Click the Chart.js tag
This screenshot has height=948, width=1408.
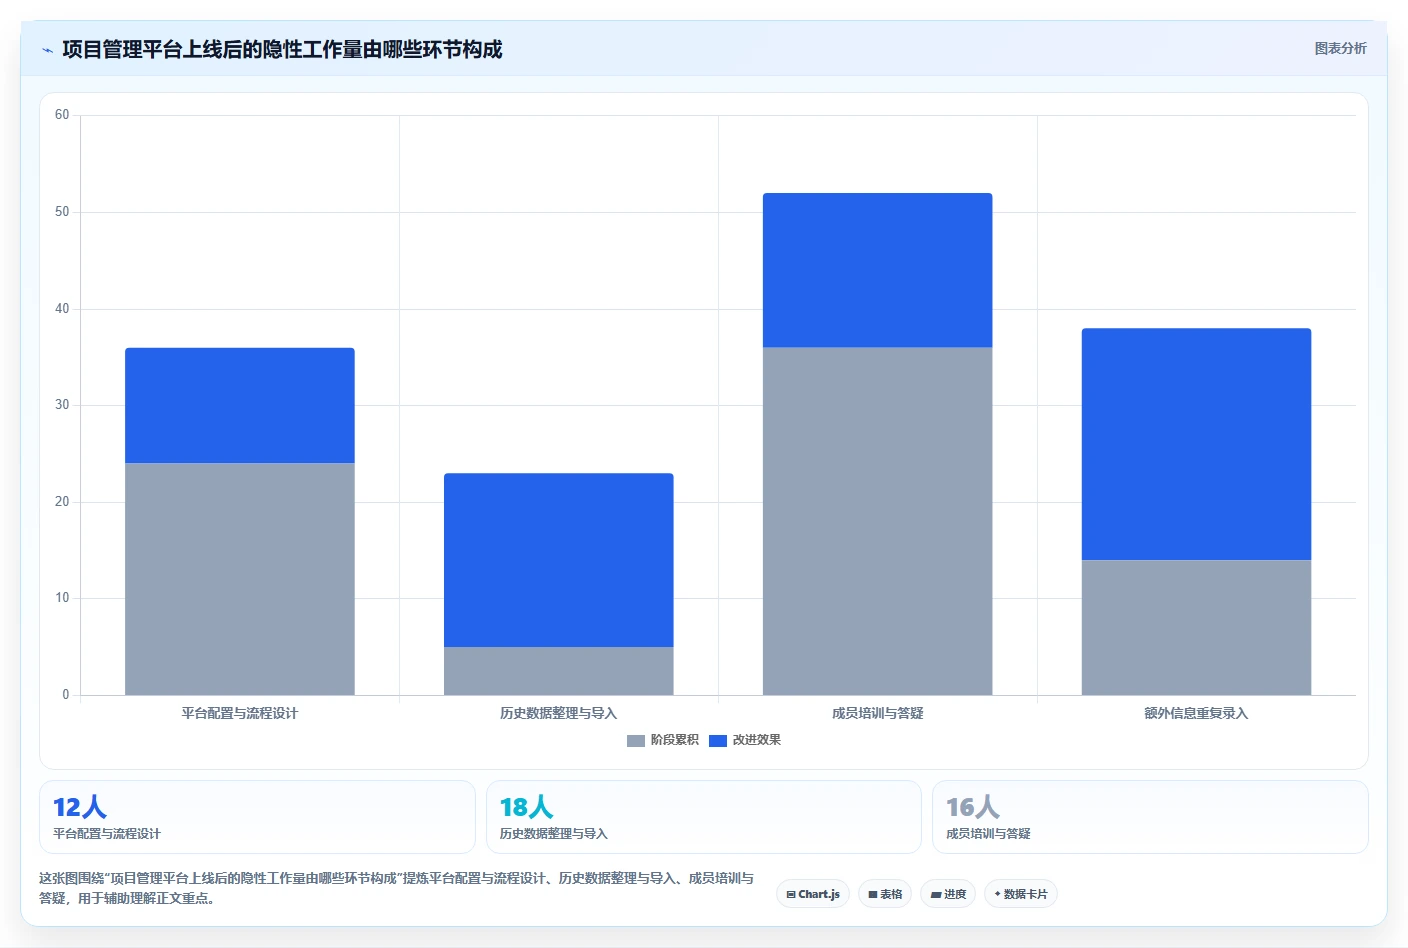coord(813,894)
